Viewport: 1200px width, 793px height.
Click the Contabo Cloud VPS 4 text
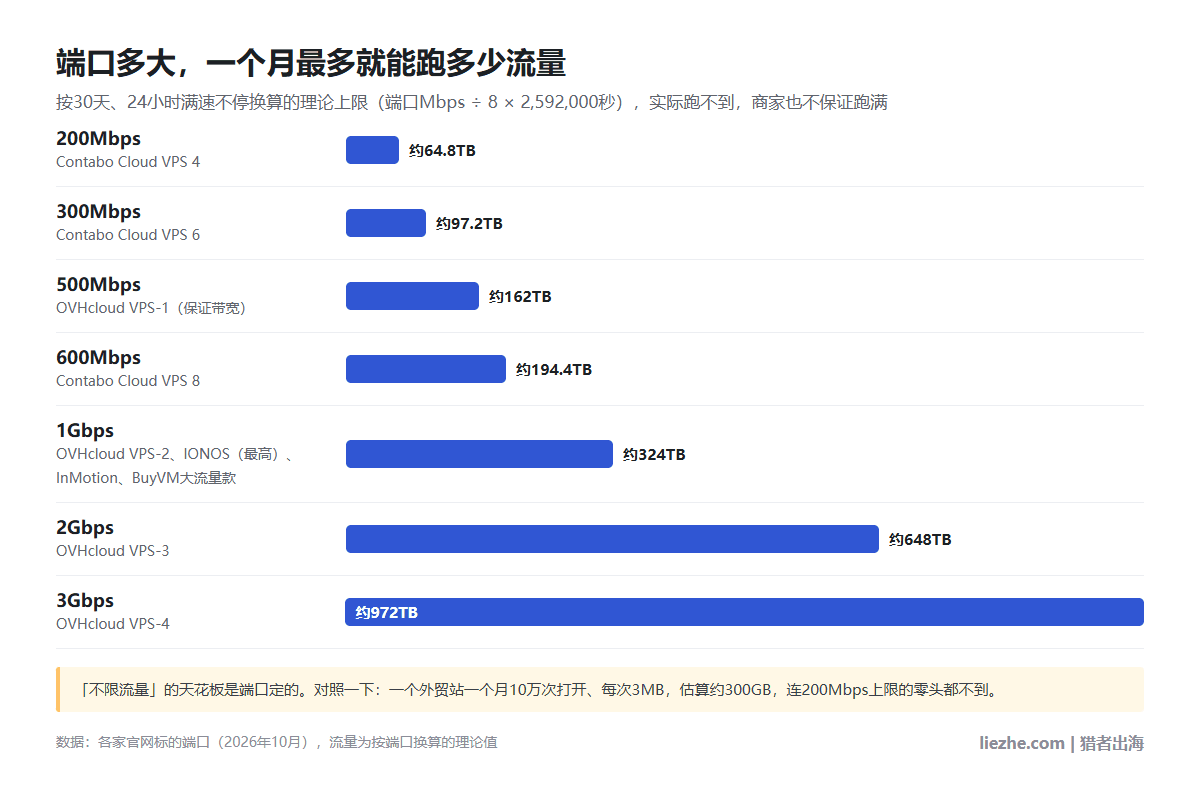pyautogui.click(x=128, y=162)
